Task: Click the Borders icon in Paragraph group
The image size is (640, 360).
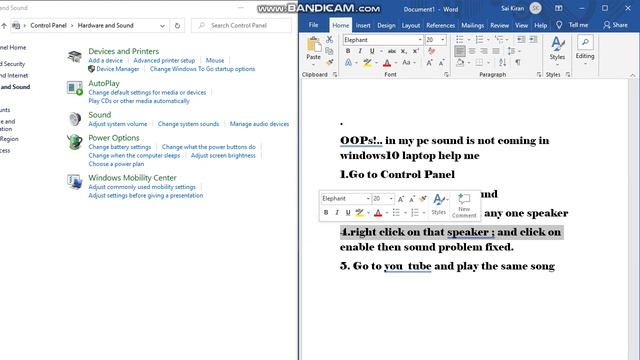Action: (x=479, y=62)
